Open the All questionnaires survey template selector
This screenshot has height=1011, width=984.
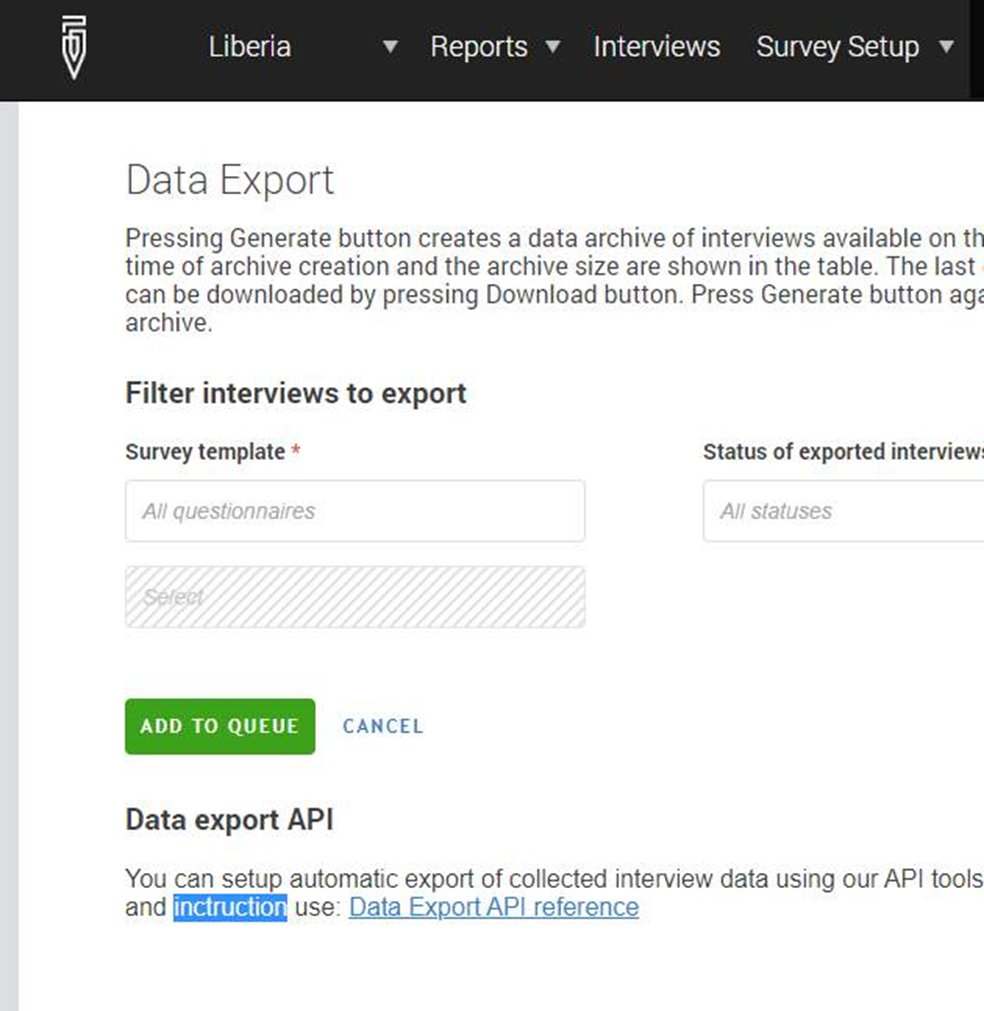[x=355, y=511]
